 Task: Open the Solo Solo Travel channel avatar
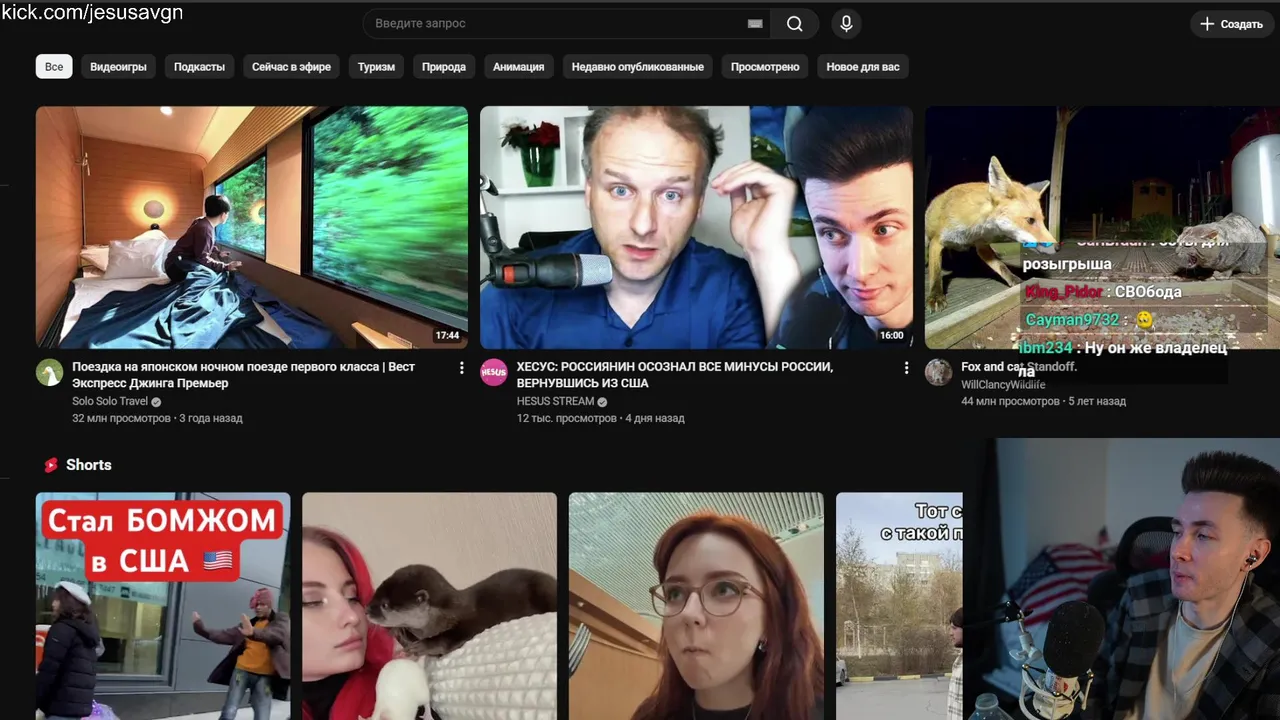pos(49,373)
